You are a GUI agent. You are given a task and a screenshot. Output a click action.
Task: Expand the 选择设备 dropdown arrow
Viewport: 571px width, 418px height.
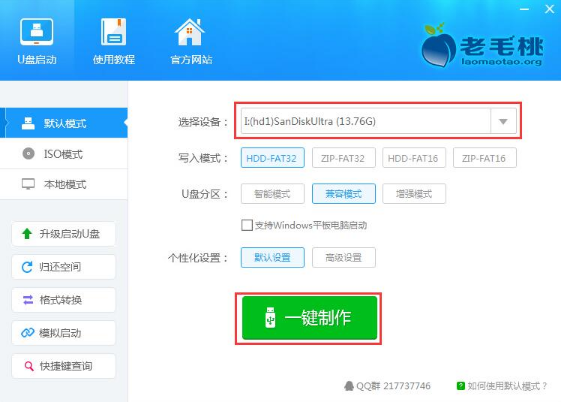[503, 121]
